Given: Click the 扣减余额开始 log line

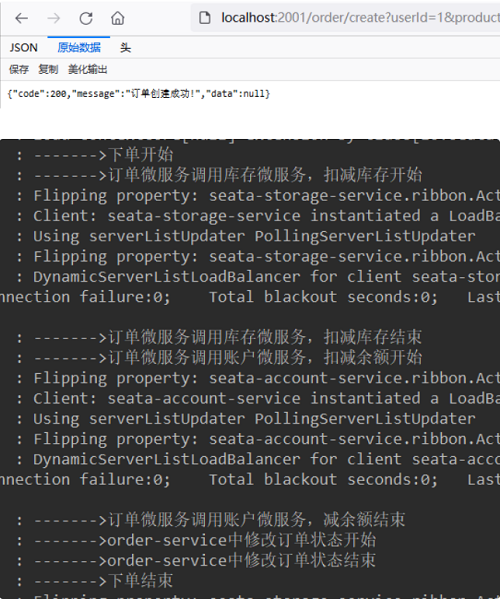Looking at the screenshot, I should click(x=228, y=358).
